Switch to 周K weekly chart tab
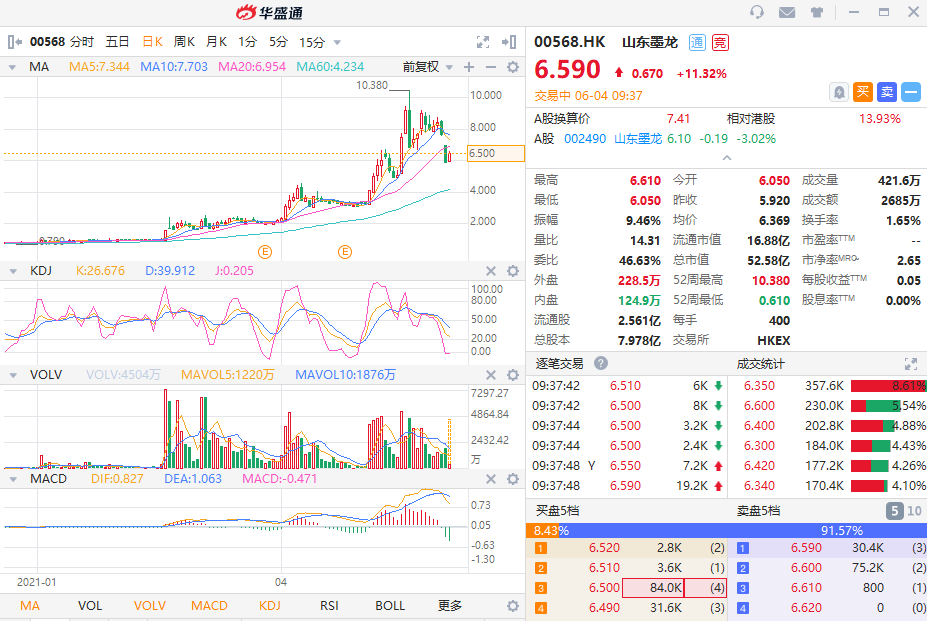 184,42
